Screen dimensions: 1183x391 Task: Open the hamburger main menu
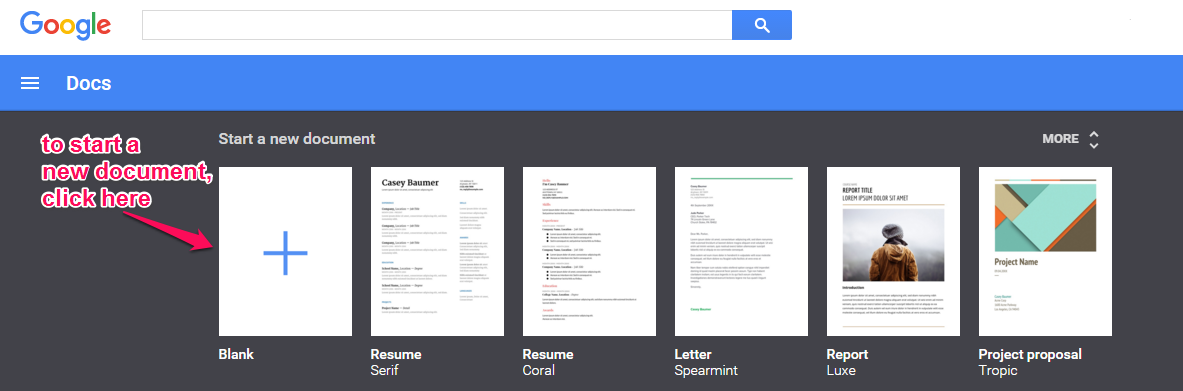coord(30,83)
